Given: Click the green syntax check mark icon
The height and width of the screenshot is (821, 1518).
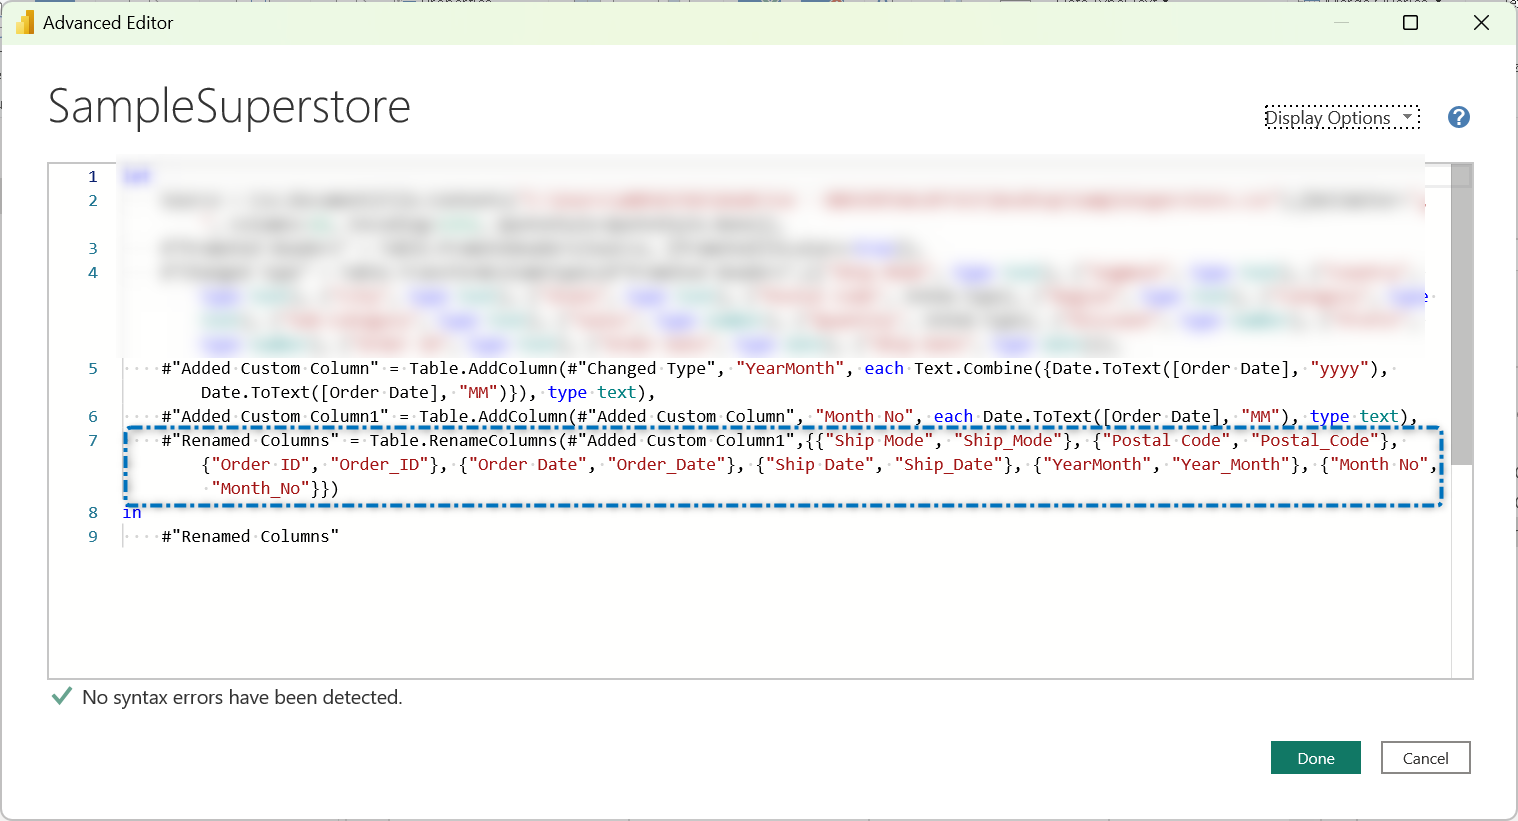Looking at the screenshot, I should tap(61, 697).
